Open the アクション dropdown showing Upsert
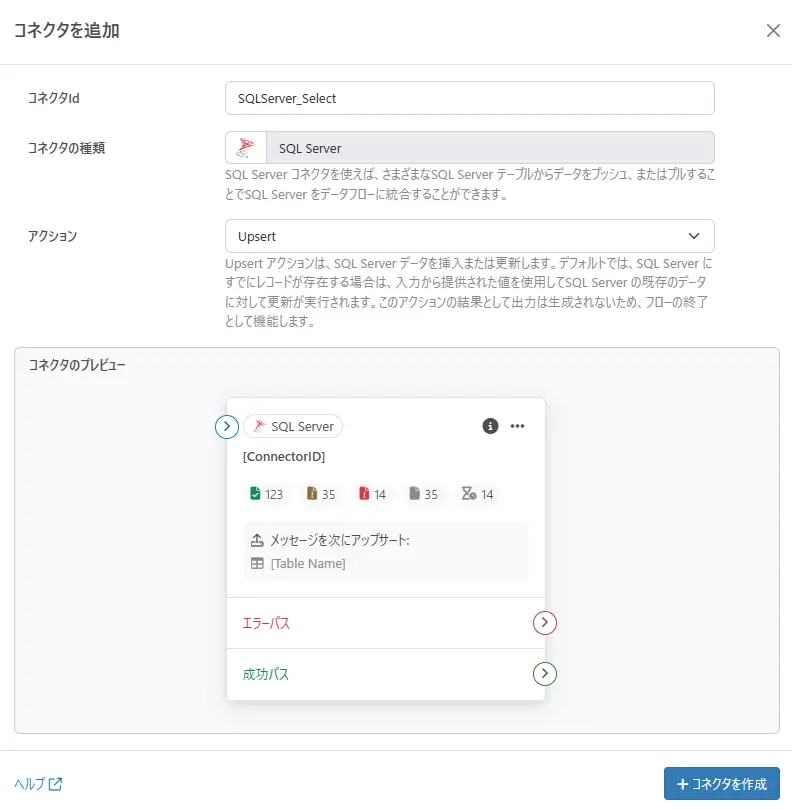Image resolution: width=792 pixels, height=810 pixels. 469,236
